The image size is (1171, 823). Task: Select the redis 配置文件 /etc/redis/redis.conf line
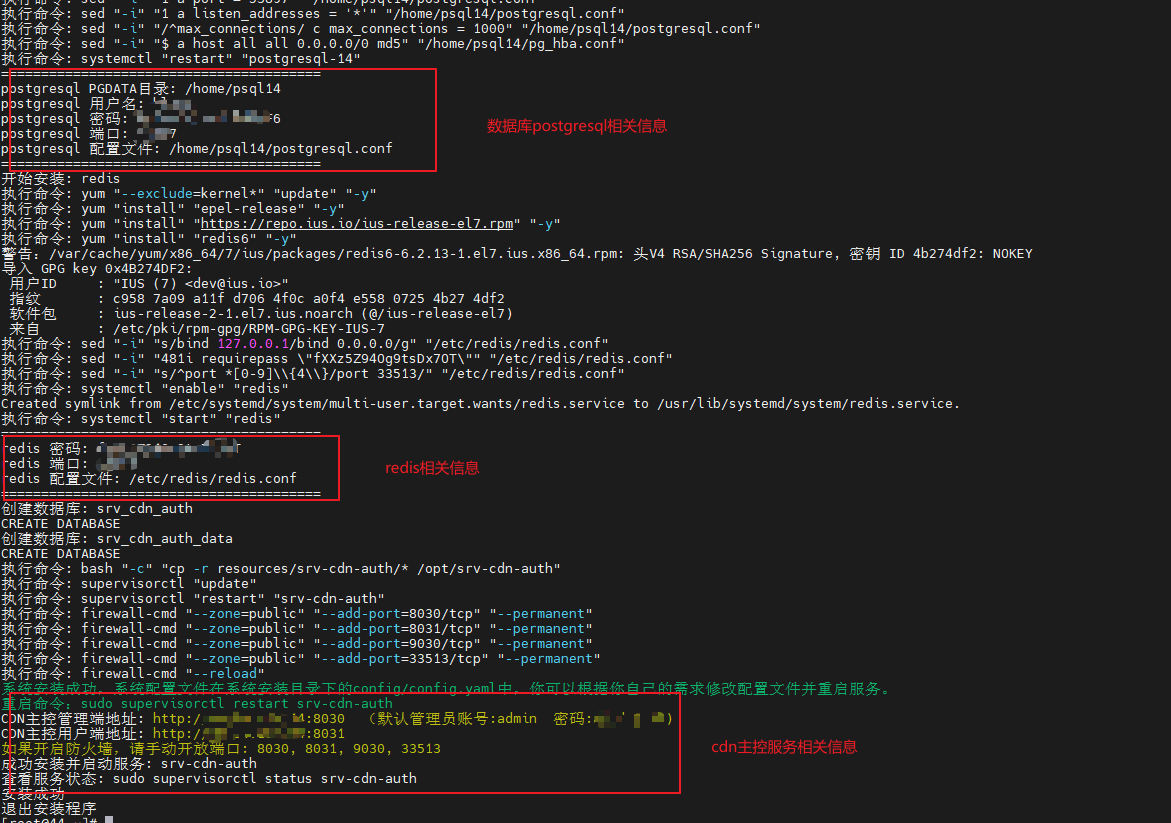tap(149, 479)
